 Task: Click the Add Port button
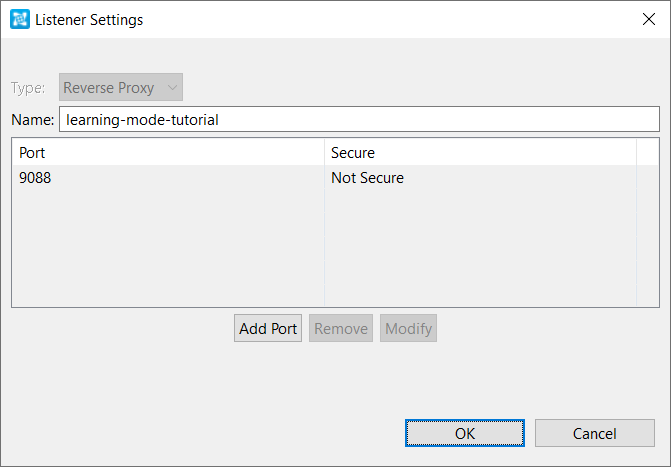(268, 328)
